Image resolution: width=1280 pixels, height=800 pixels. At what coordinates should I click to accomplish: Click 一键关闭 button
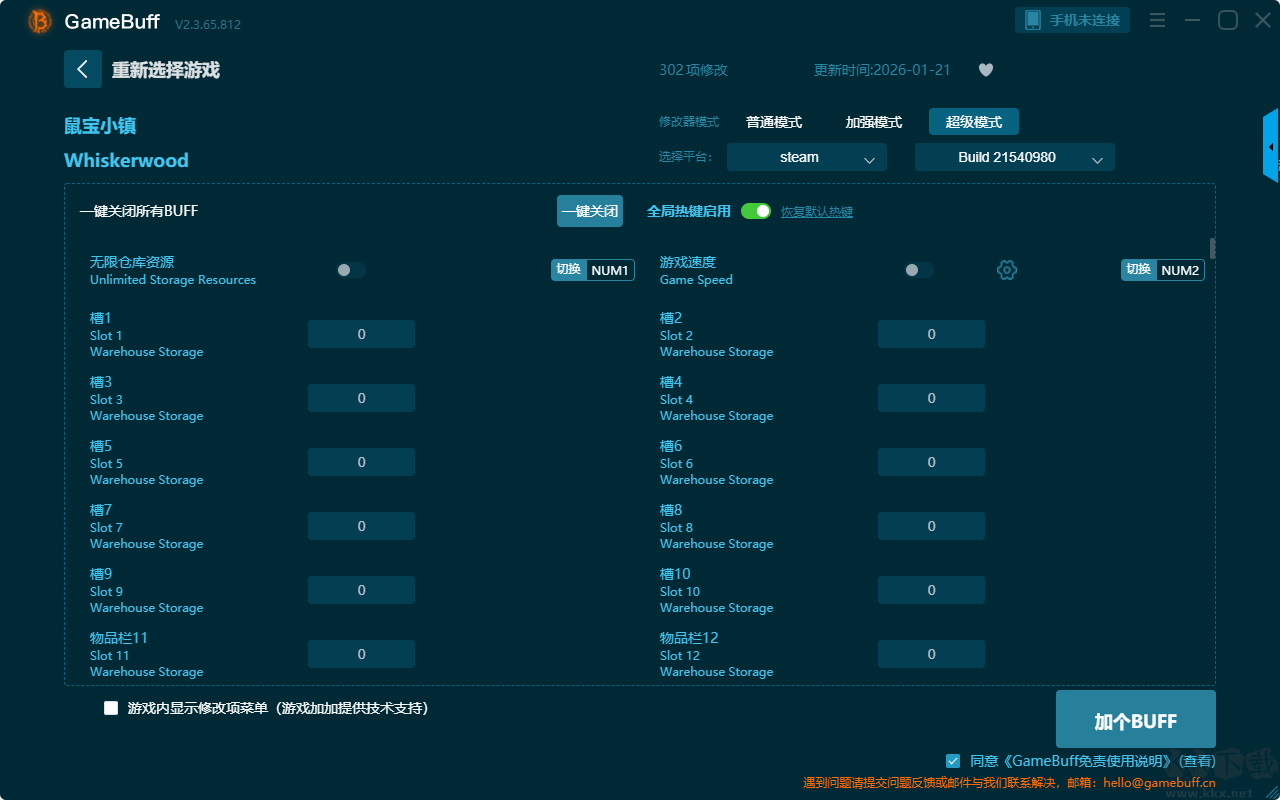point(590,211)
